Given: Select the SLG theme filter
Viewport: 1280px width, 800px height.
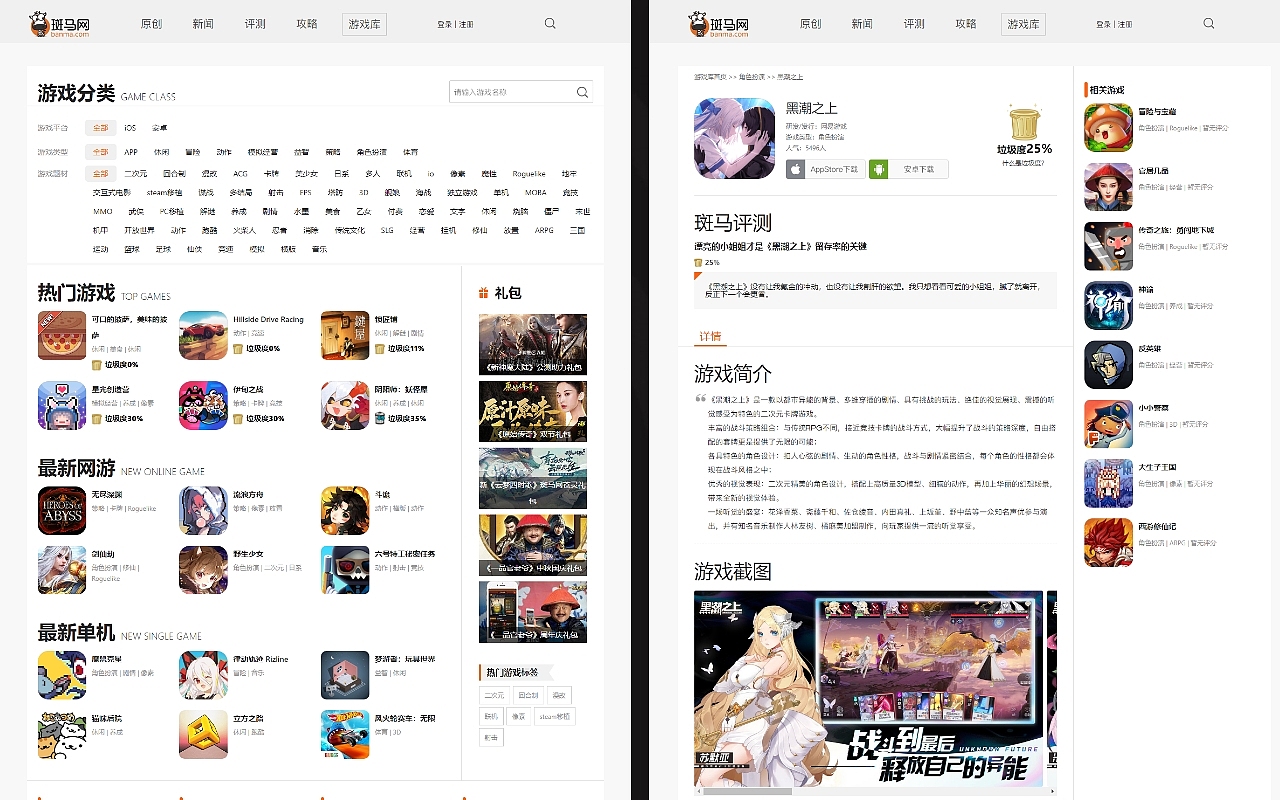Looking at the screenshot, I should [387, 230].
